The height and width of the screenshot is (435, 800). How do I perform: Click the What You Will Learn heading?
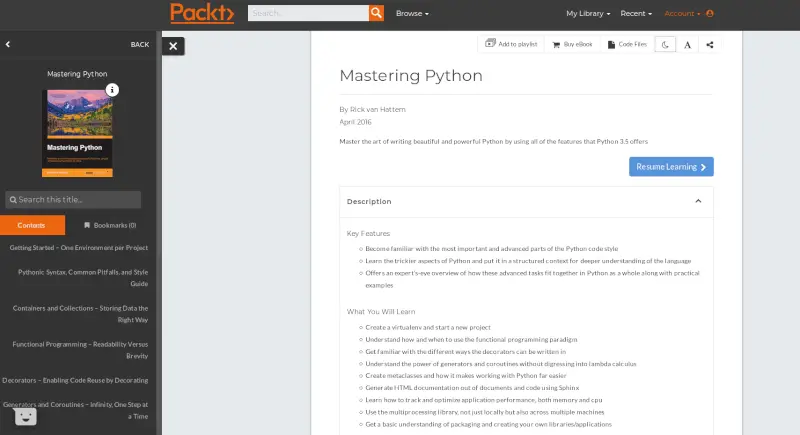pos(381,312)
